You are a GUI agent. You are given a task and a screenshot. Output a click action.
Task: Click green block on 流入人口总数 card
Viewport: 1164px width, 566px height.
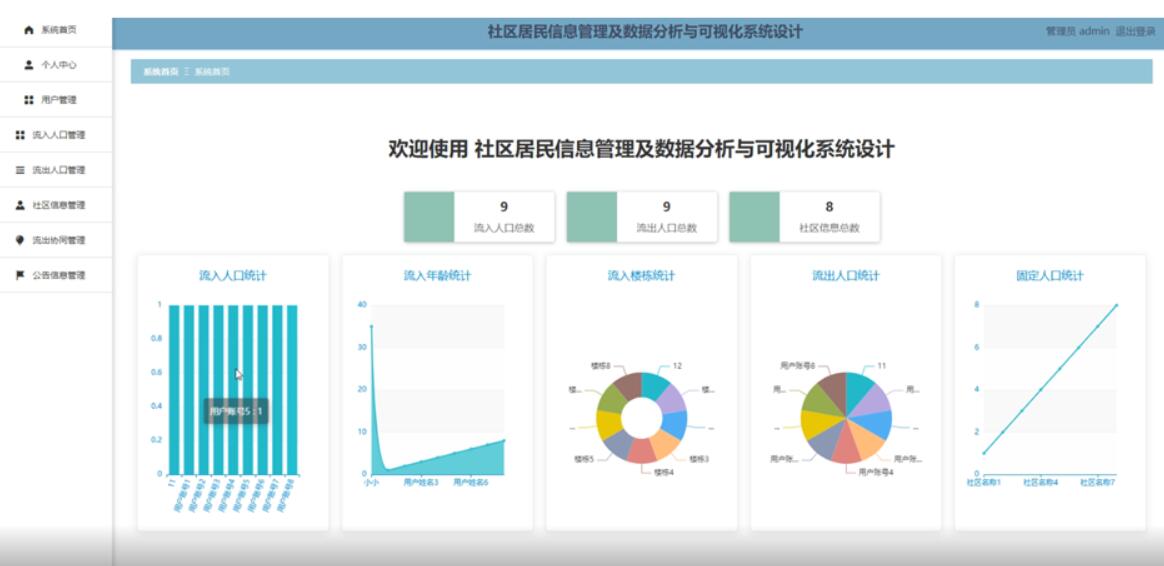429,217
